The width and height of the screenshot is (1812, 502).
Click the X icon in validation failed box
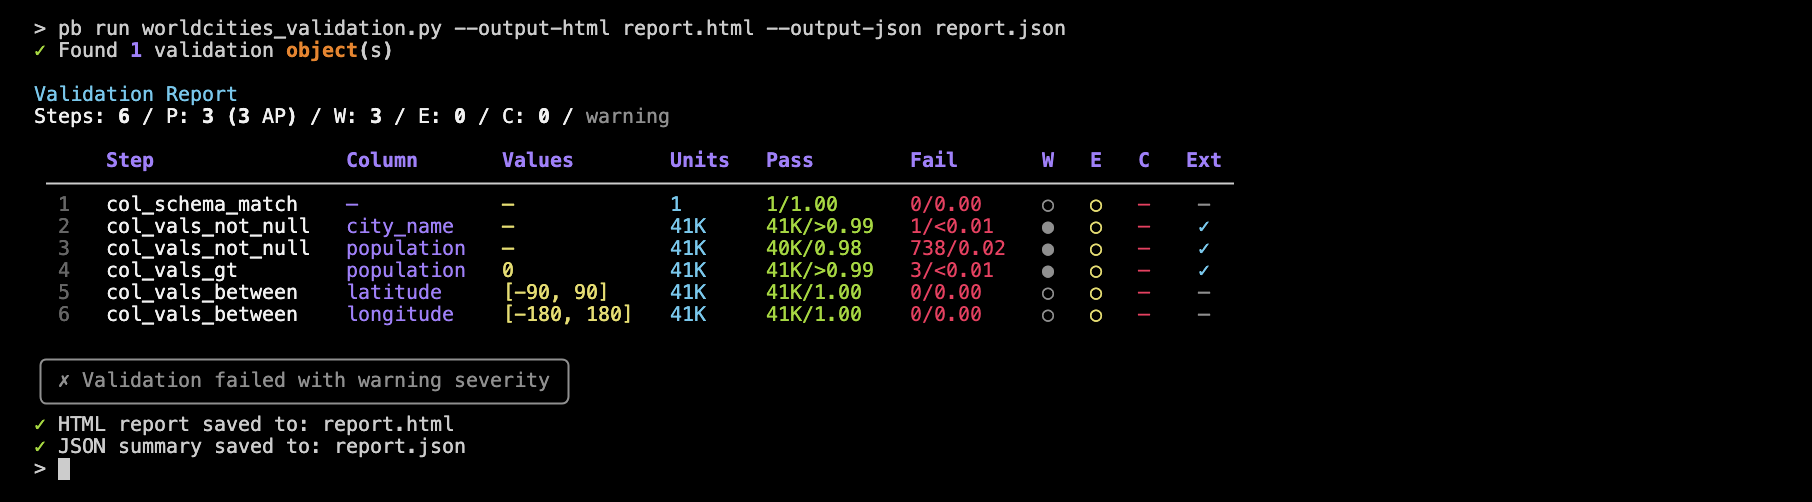[x=64, y=381]
